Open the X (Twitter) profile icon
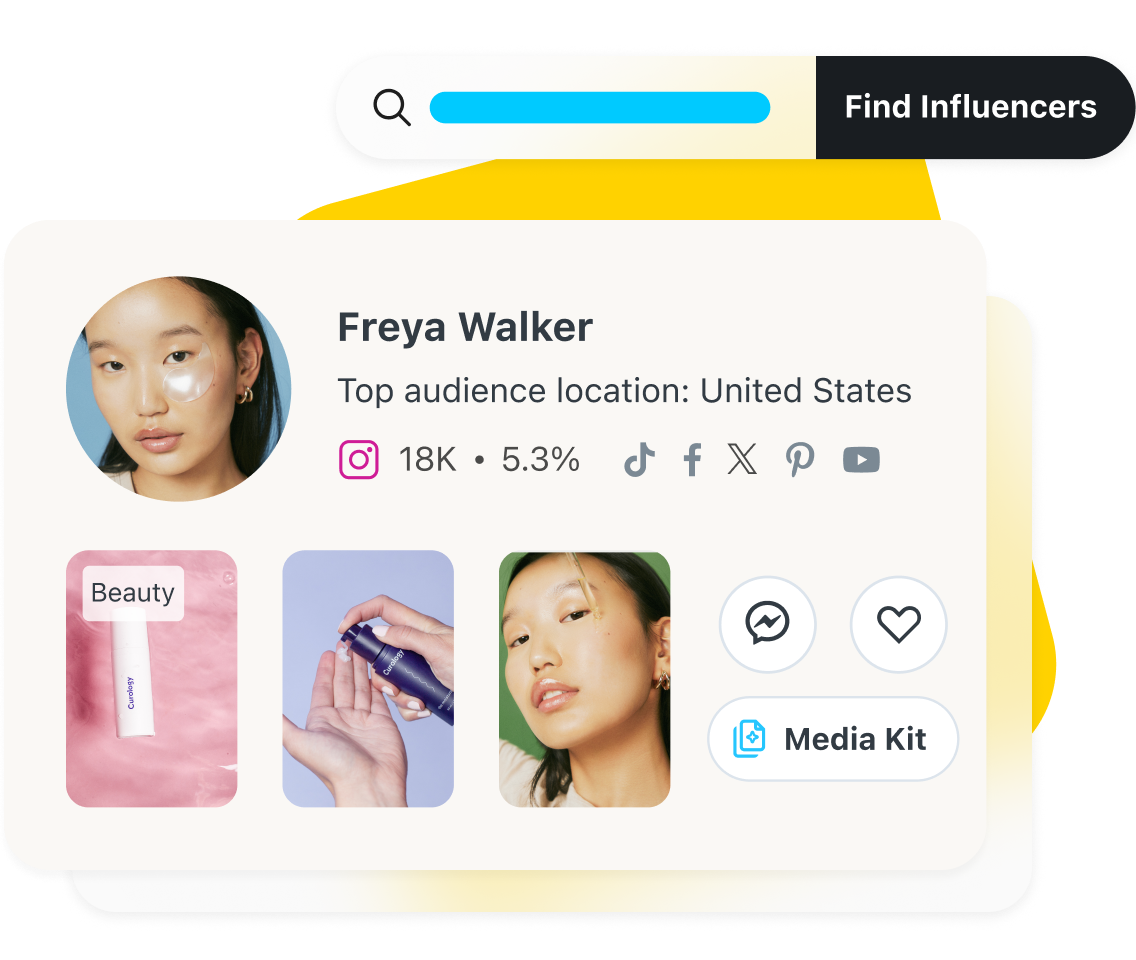Viewport: 1136px width, 960px height. [x=742, y=459]
